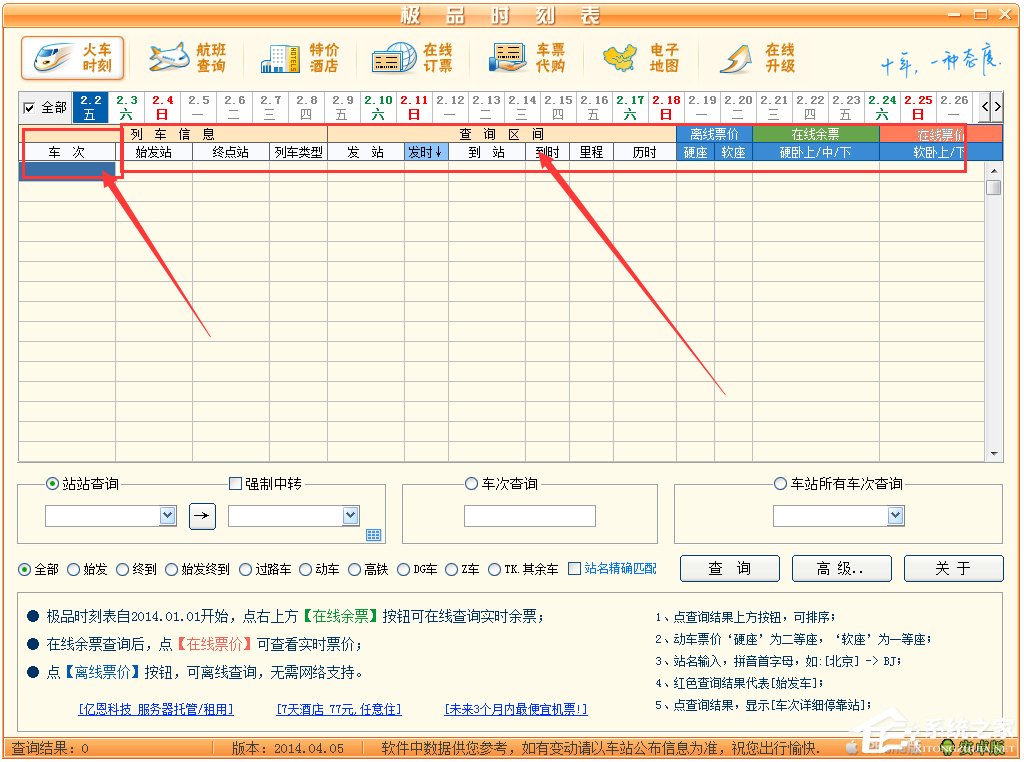Select the 2.3 六 date tab
Viewport: 1024px width, 762px height.
coord(126,108)
